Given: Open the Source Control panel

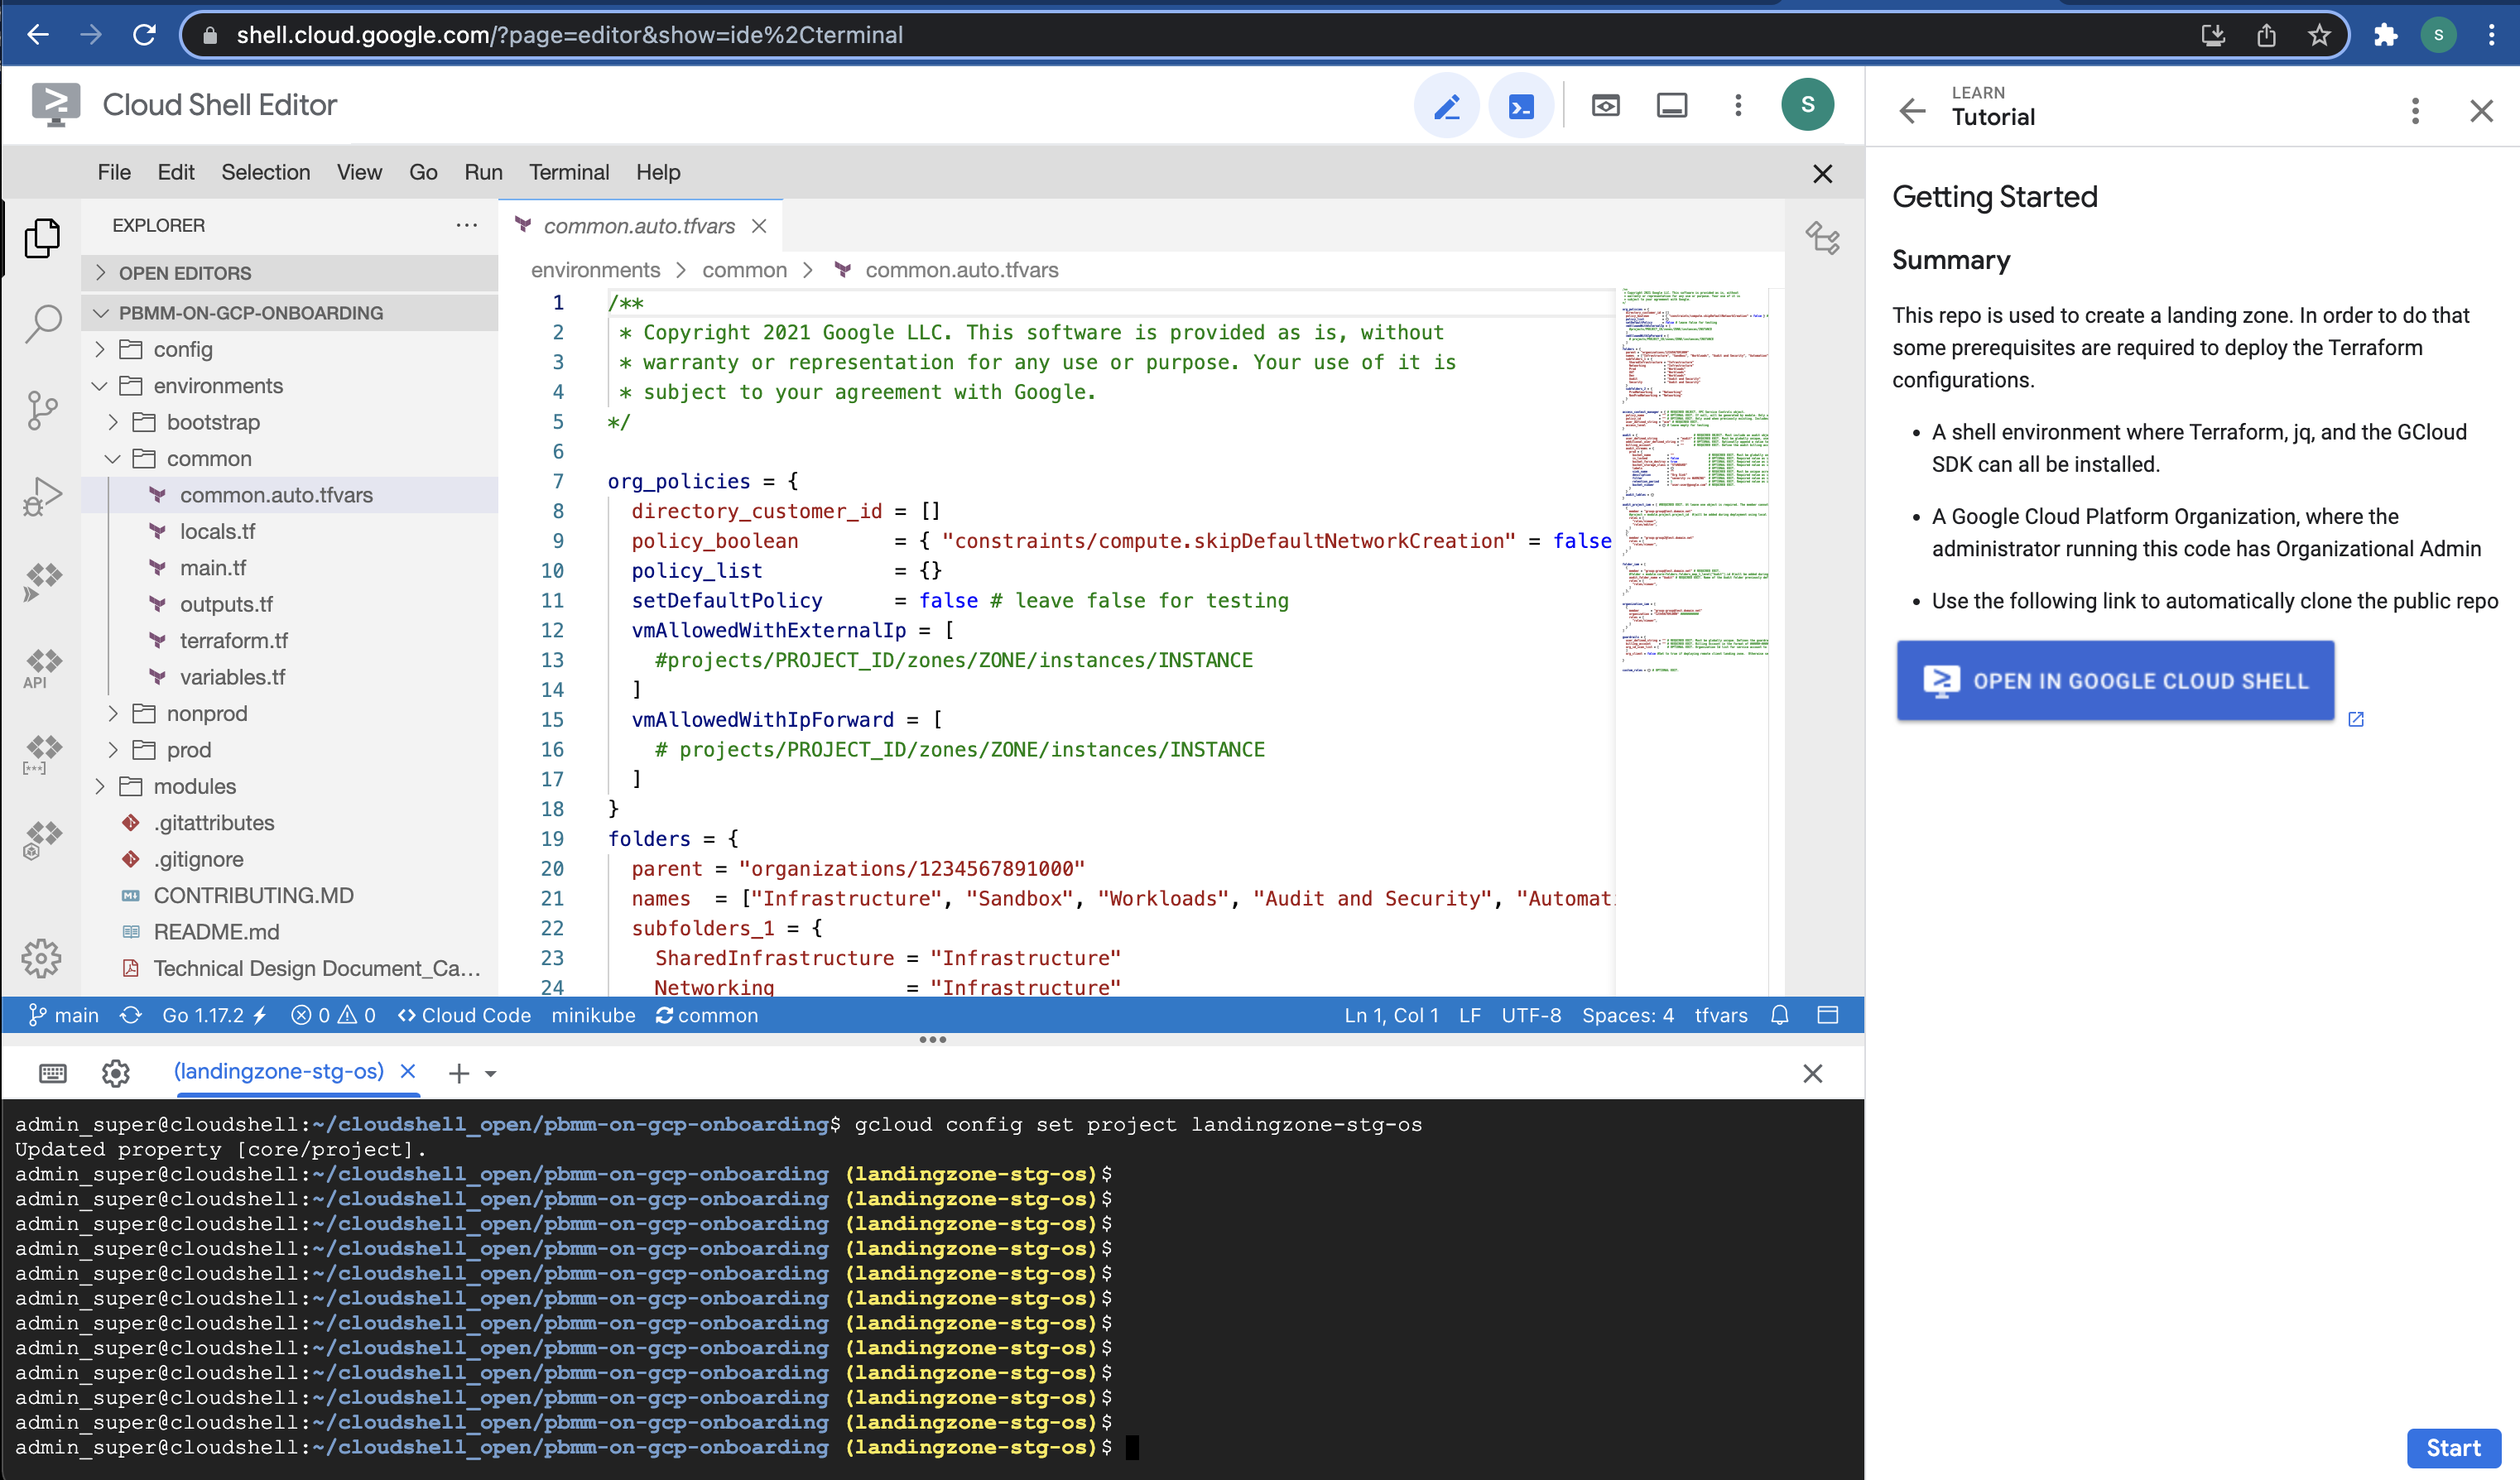Looking at the screenshot, I should click(x=42, y=410).
